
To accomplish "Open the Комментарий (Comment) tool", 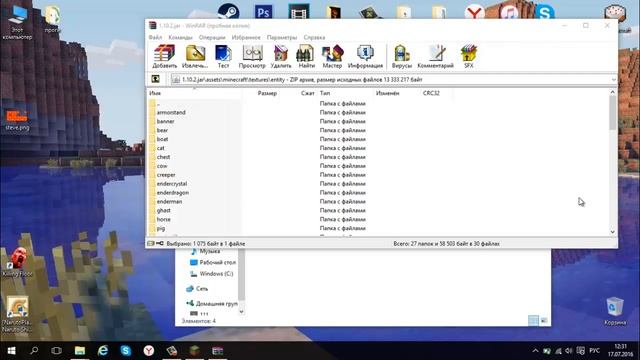I will coord(436,56).
